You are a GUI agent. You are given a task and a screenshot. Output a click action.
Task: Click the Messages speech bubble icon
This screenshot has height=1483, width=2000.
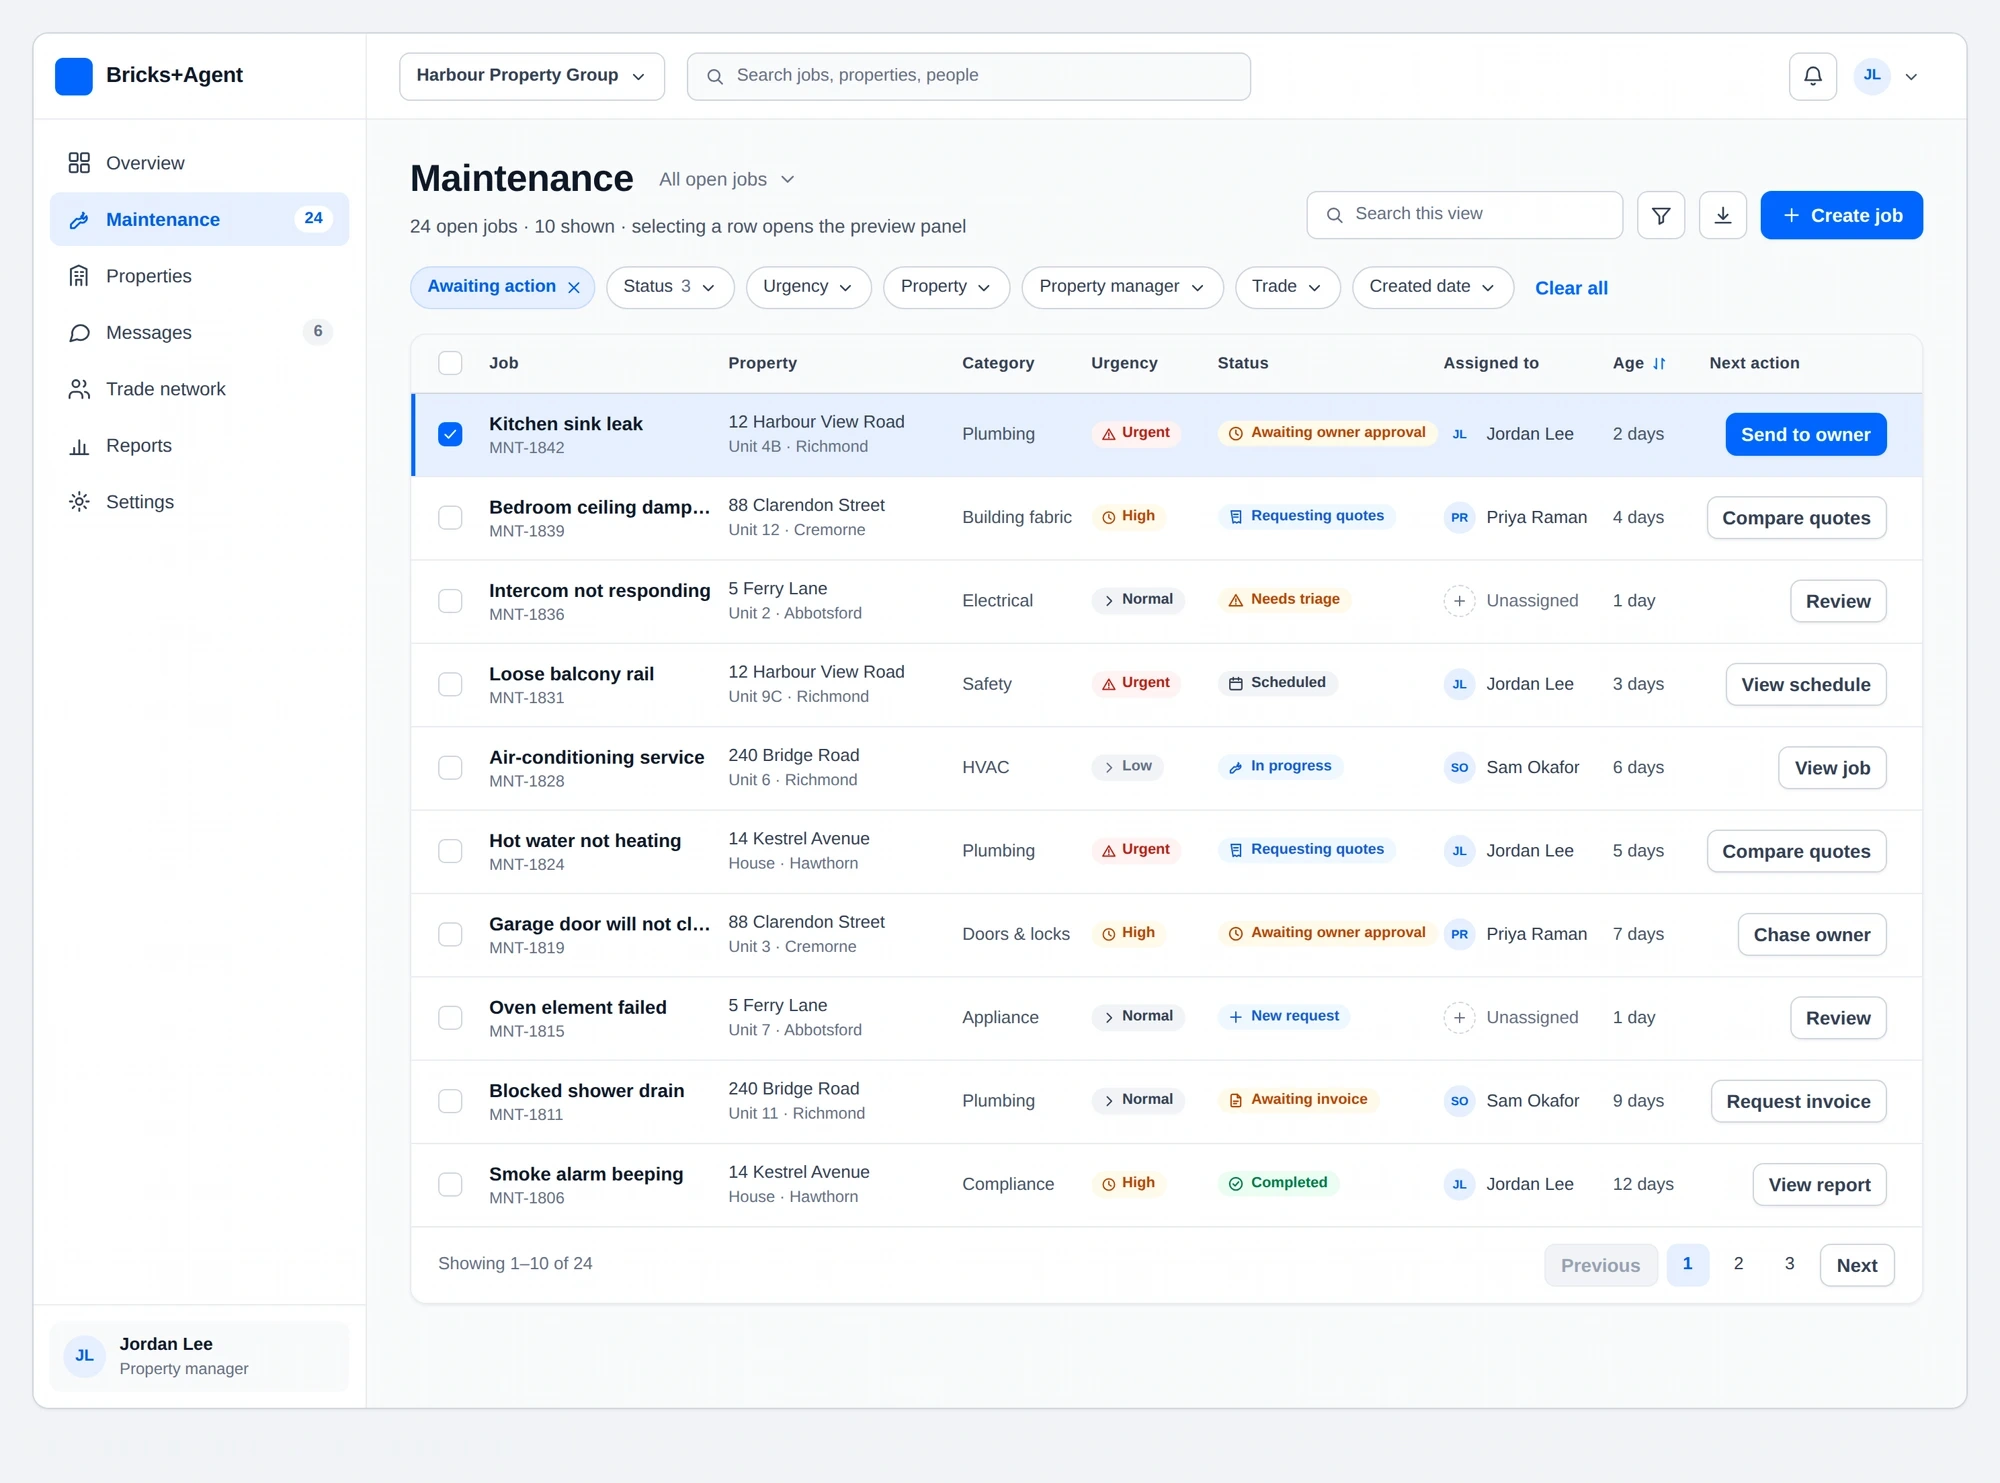pyautogui.click(x=79, y=333)
